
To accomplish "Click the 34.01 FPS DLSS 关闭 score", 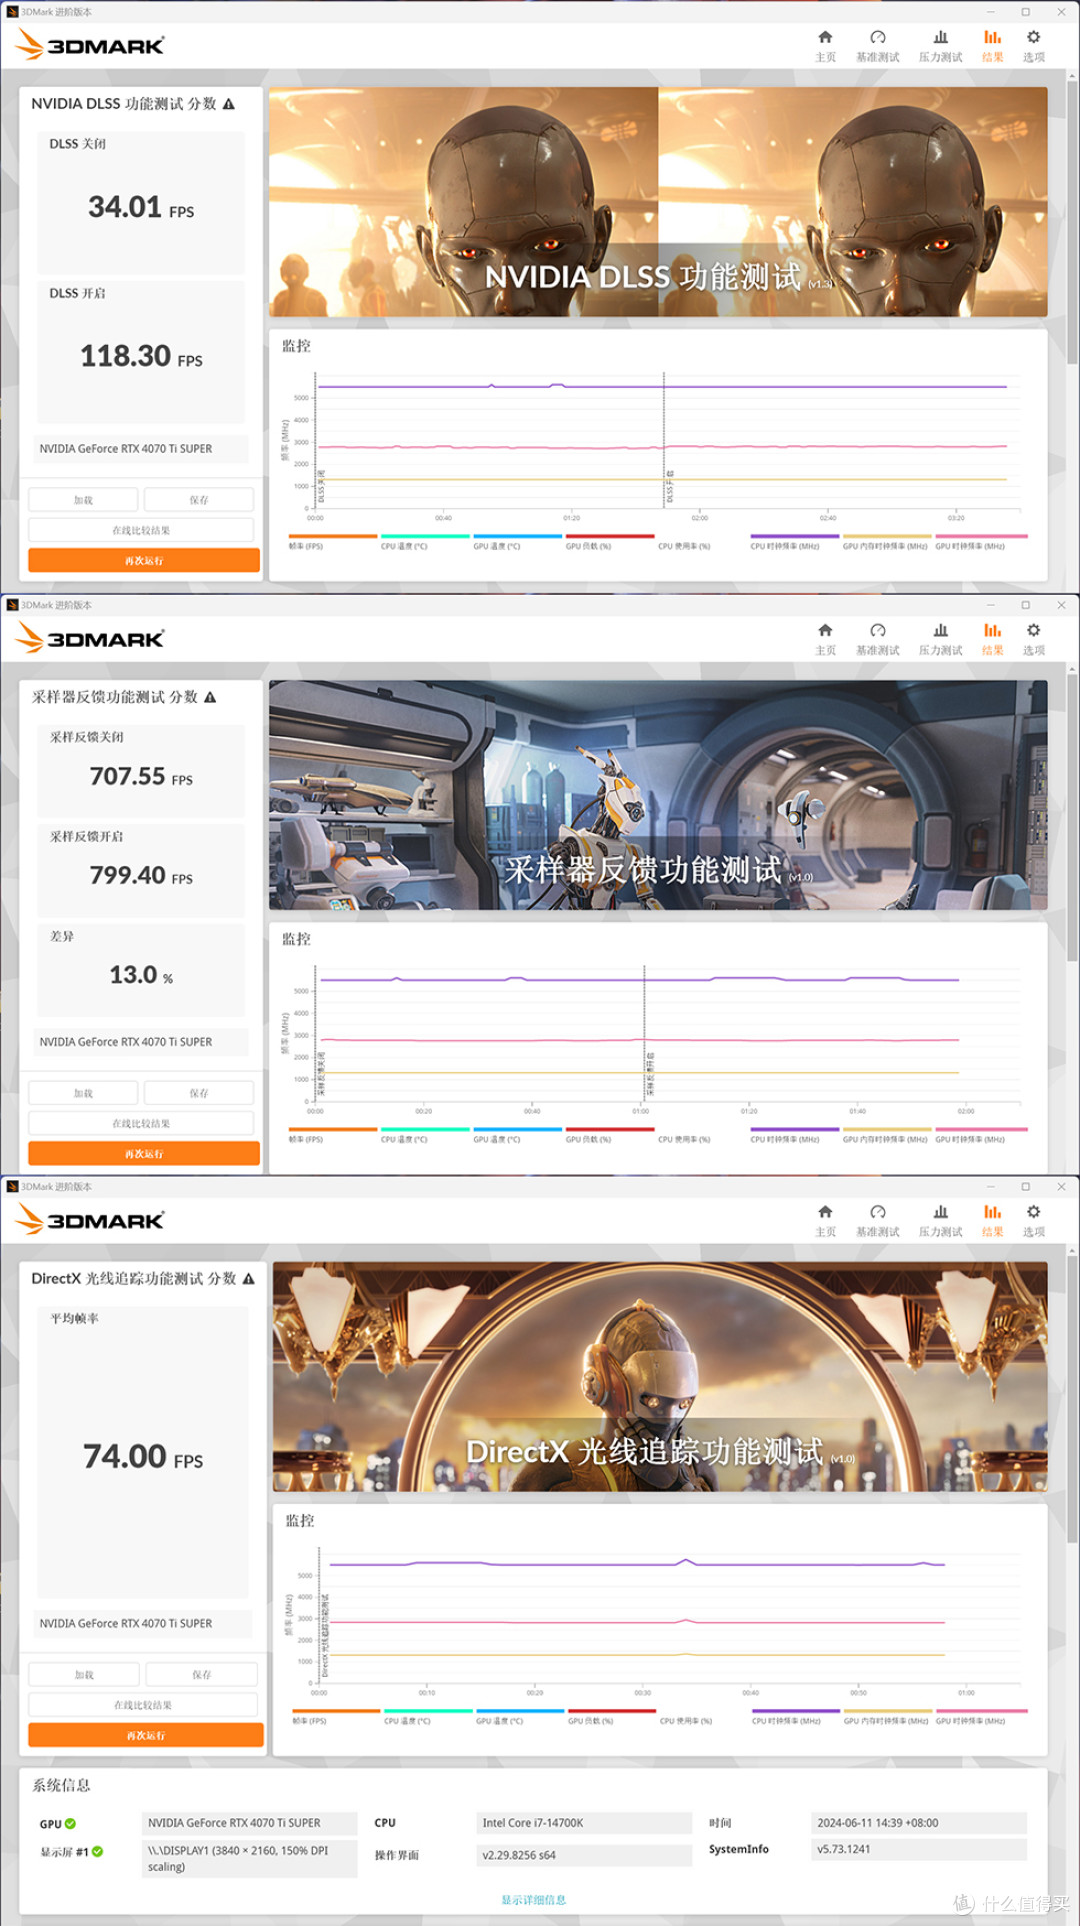I will pos(141,207).
